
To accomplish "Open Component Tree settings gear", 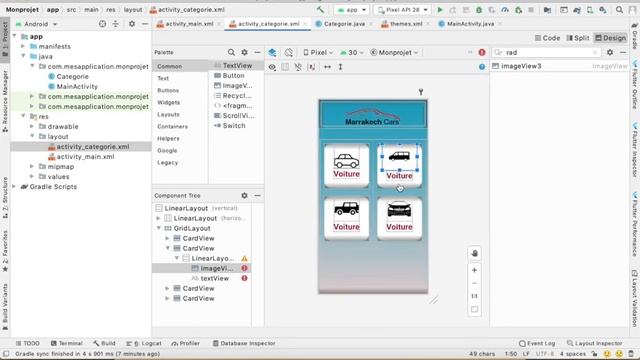I will point(244,196).
